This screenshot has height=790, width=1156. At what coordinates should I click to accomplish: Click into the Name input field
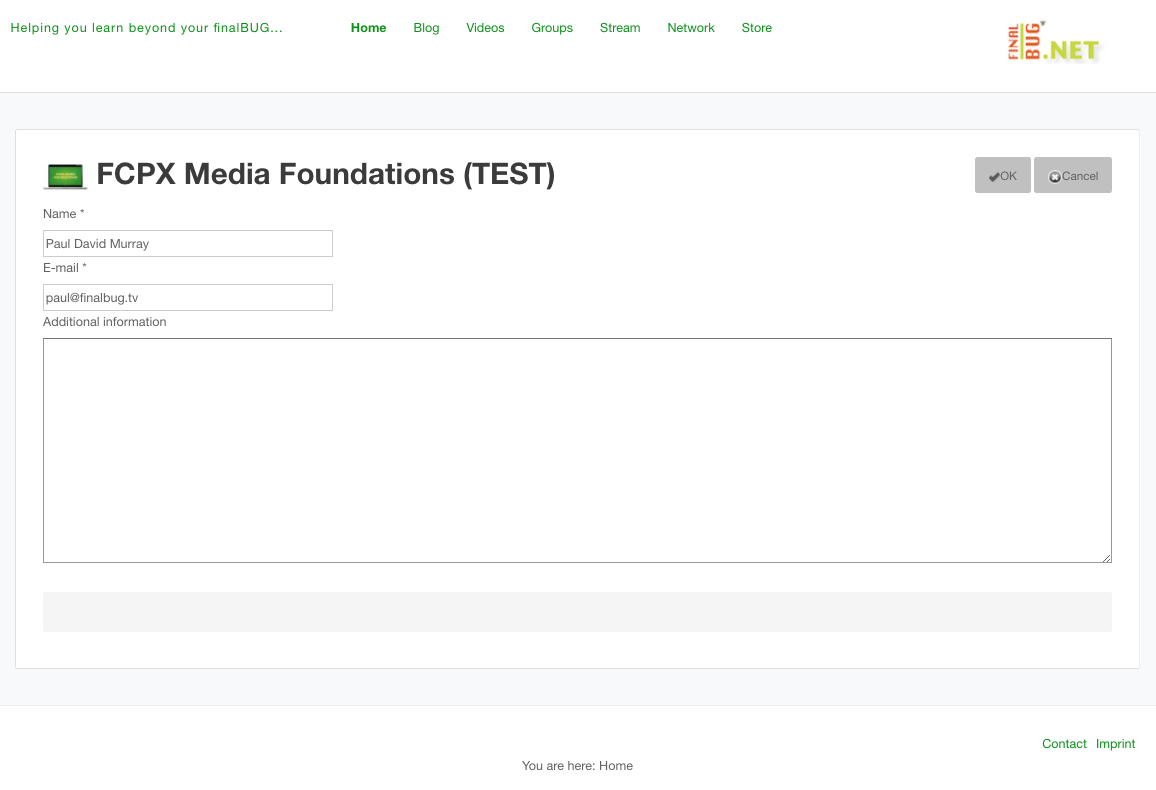188,244
